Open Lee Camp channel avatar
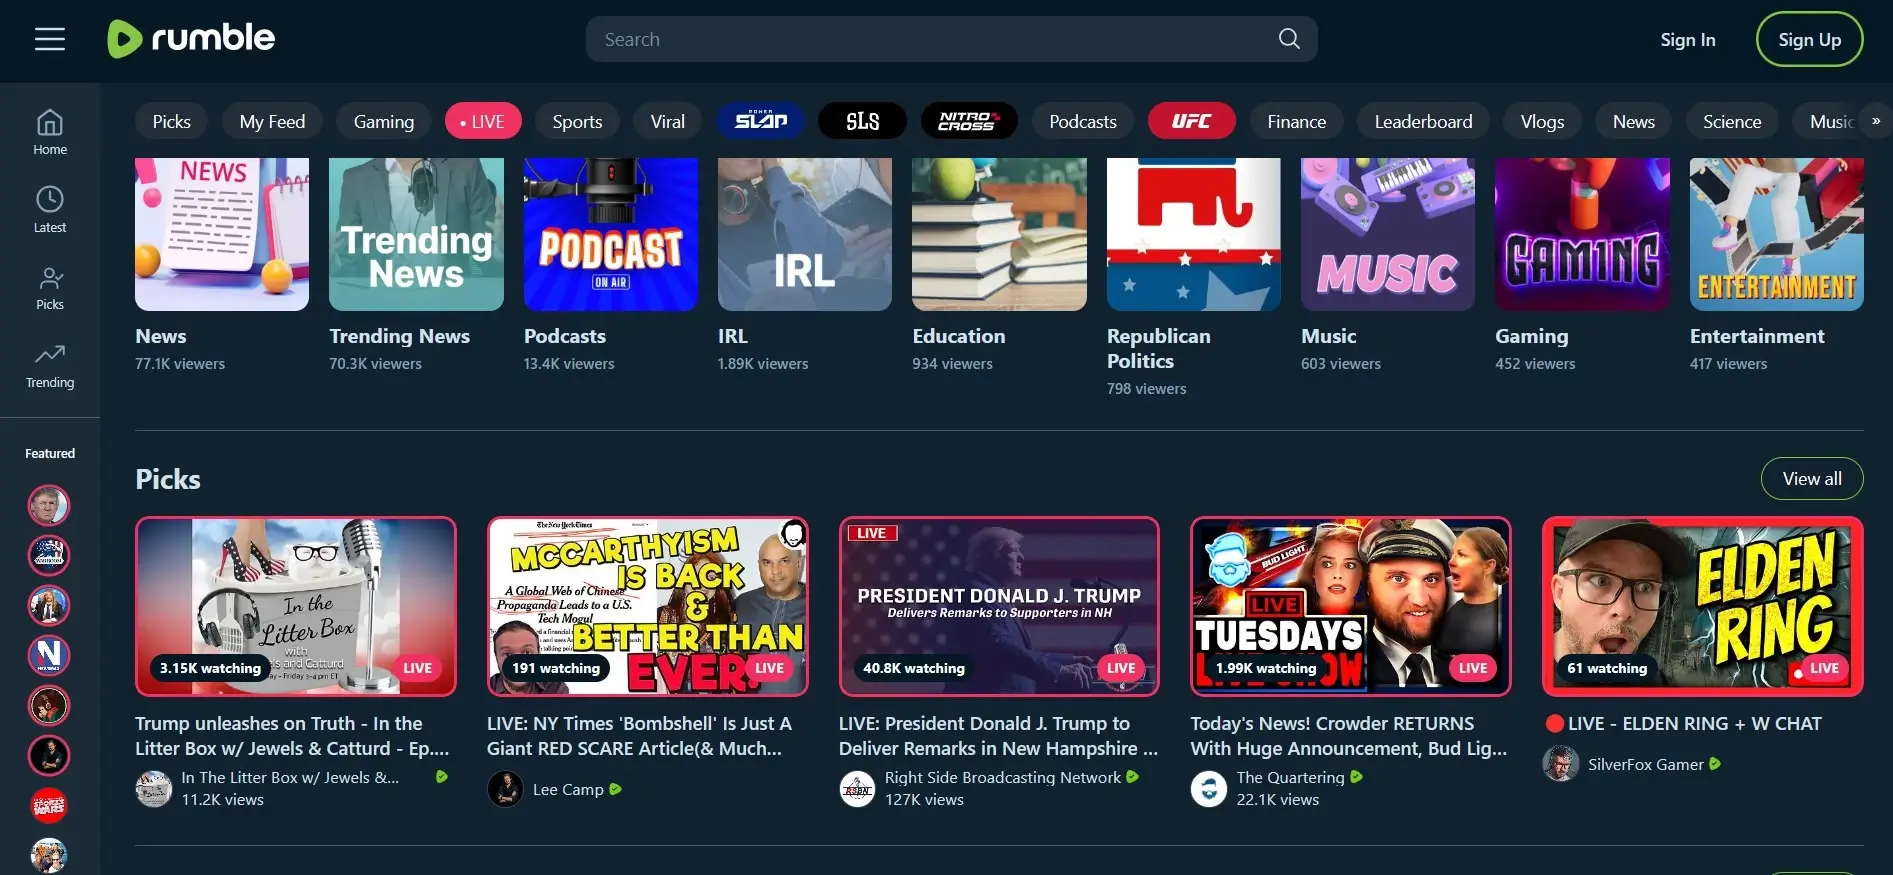 coord(505,789)
